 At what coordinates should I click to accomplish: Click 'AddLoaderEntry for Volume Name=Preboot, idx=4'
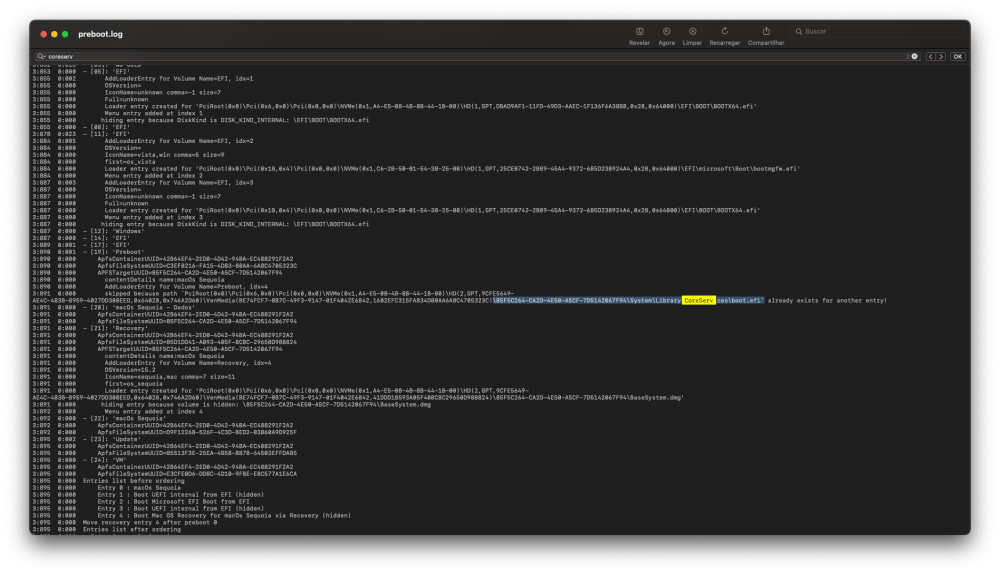[186, 286]
